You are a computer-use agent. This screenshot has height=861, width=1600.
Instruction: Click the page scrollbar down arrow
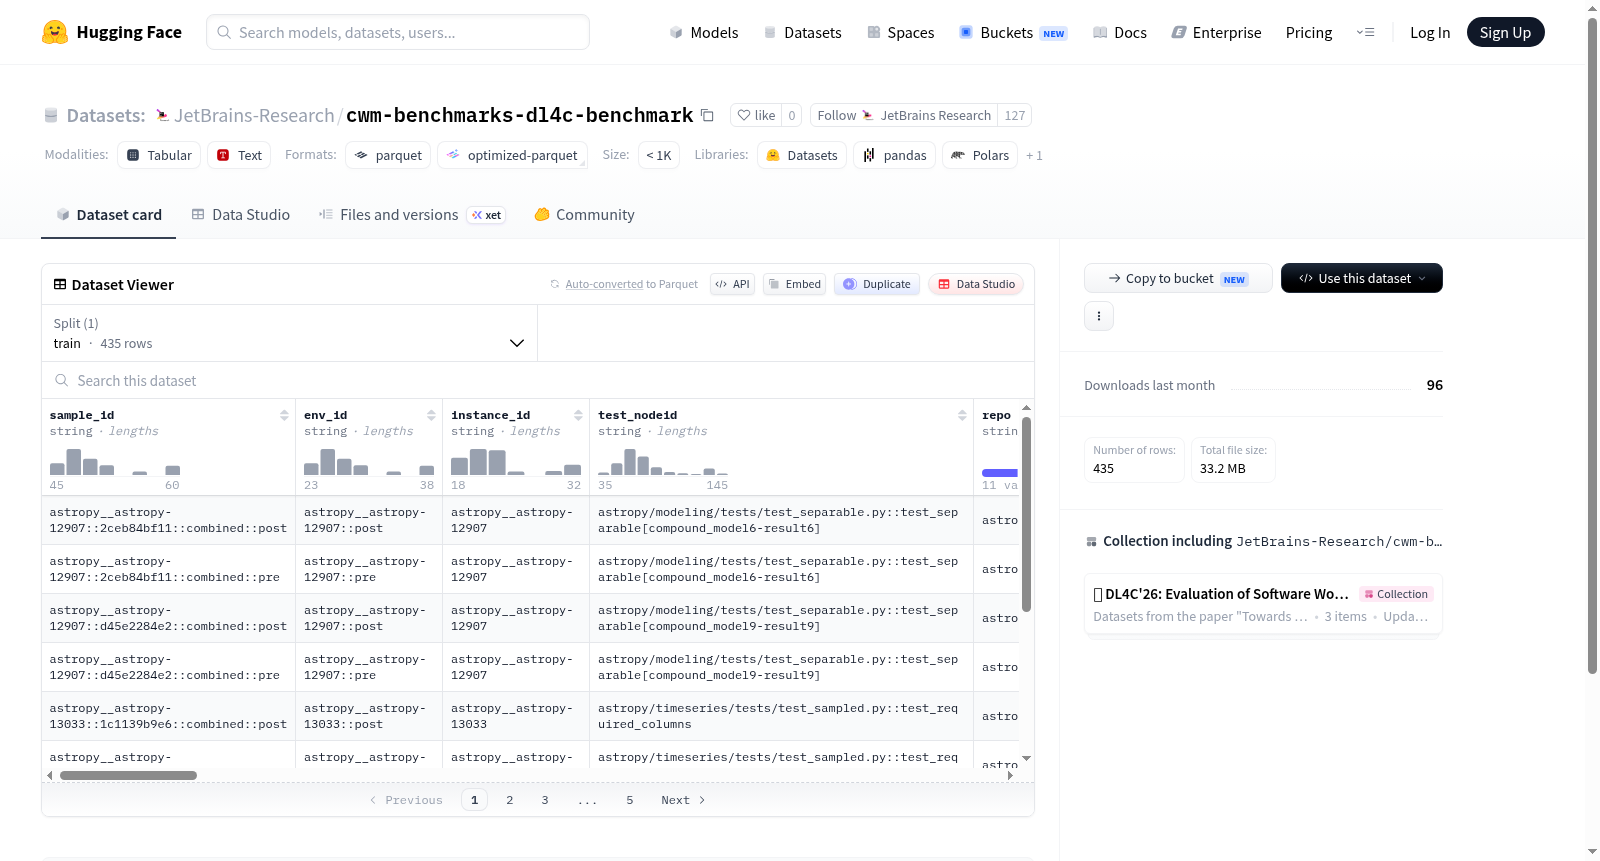(x=1592, y=852)
